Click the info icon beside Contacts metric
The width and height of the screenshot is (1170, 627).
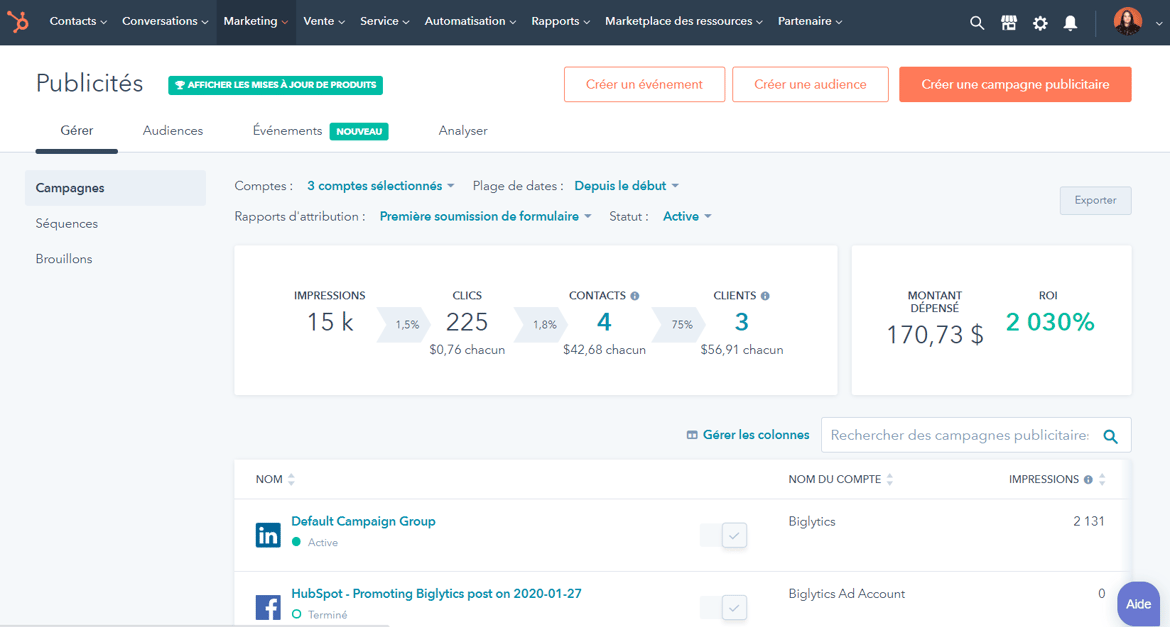[635, 296]
